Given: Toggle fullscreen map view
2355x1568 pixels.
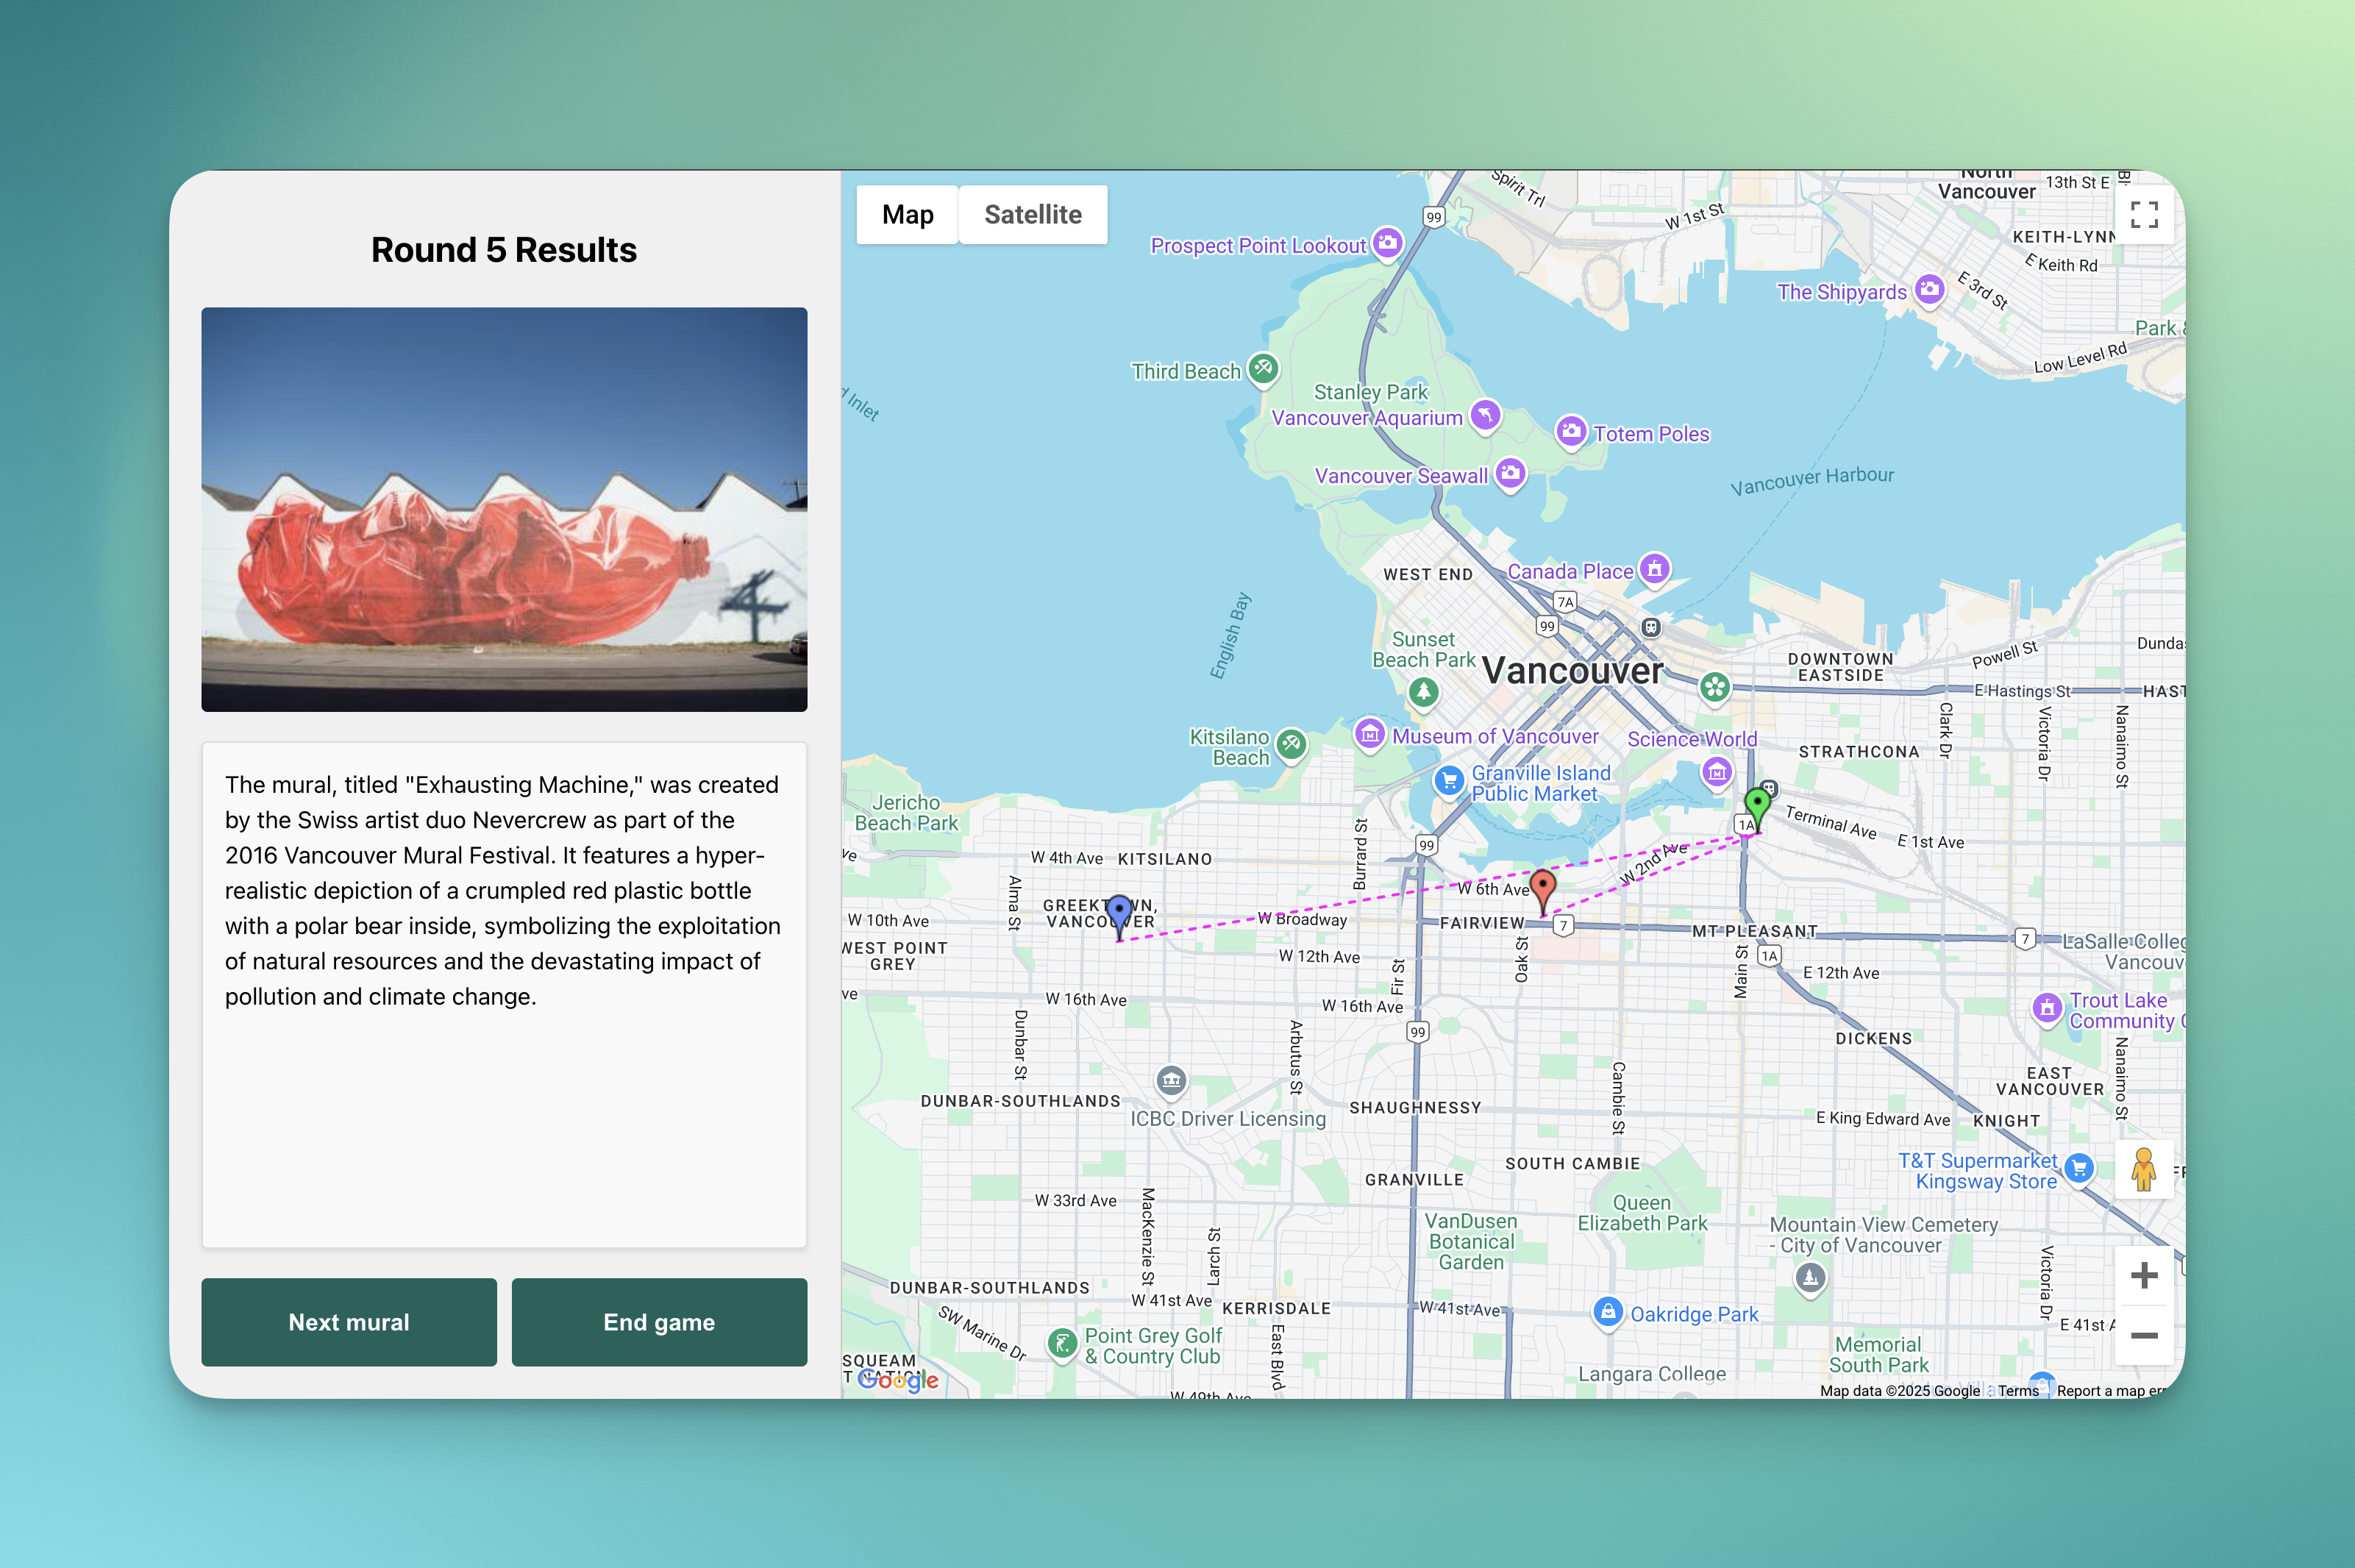Looking at the screenshot, I should coord(2143,214).
